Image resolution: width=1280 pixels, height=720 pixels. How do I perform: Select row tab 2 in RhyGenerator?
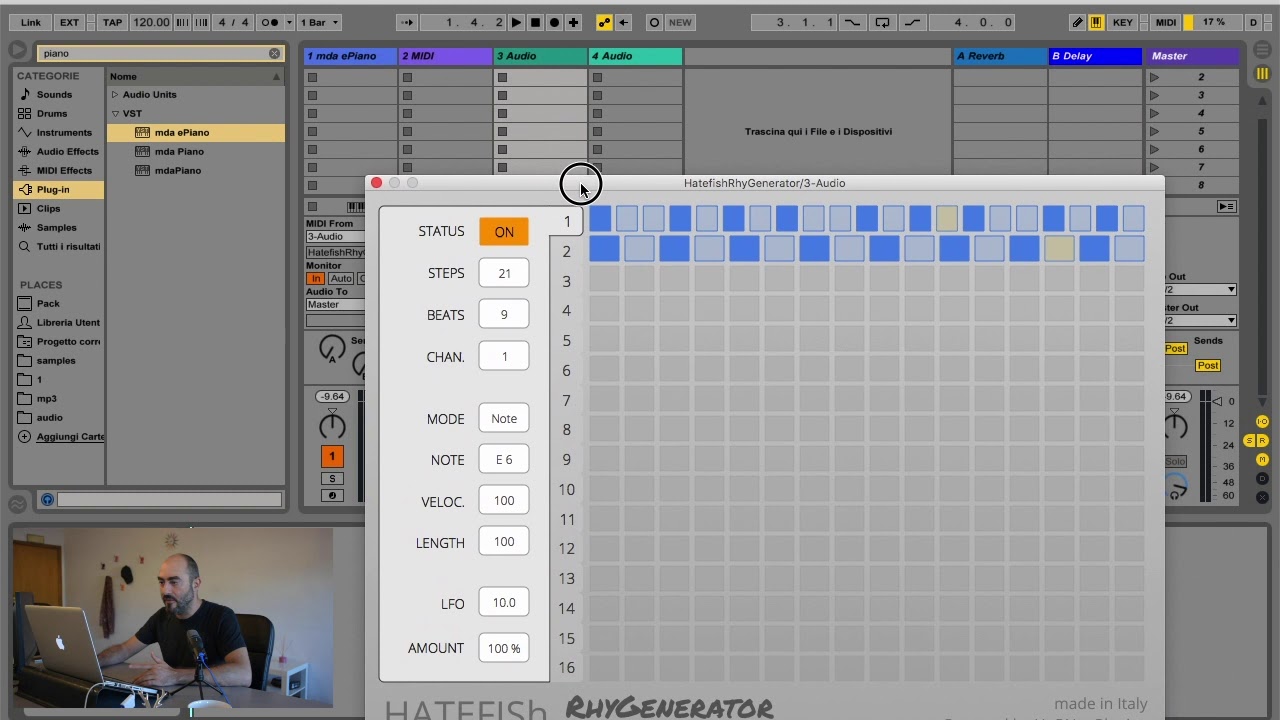click(567, 252)
